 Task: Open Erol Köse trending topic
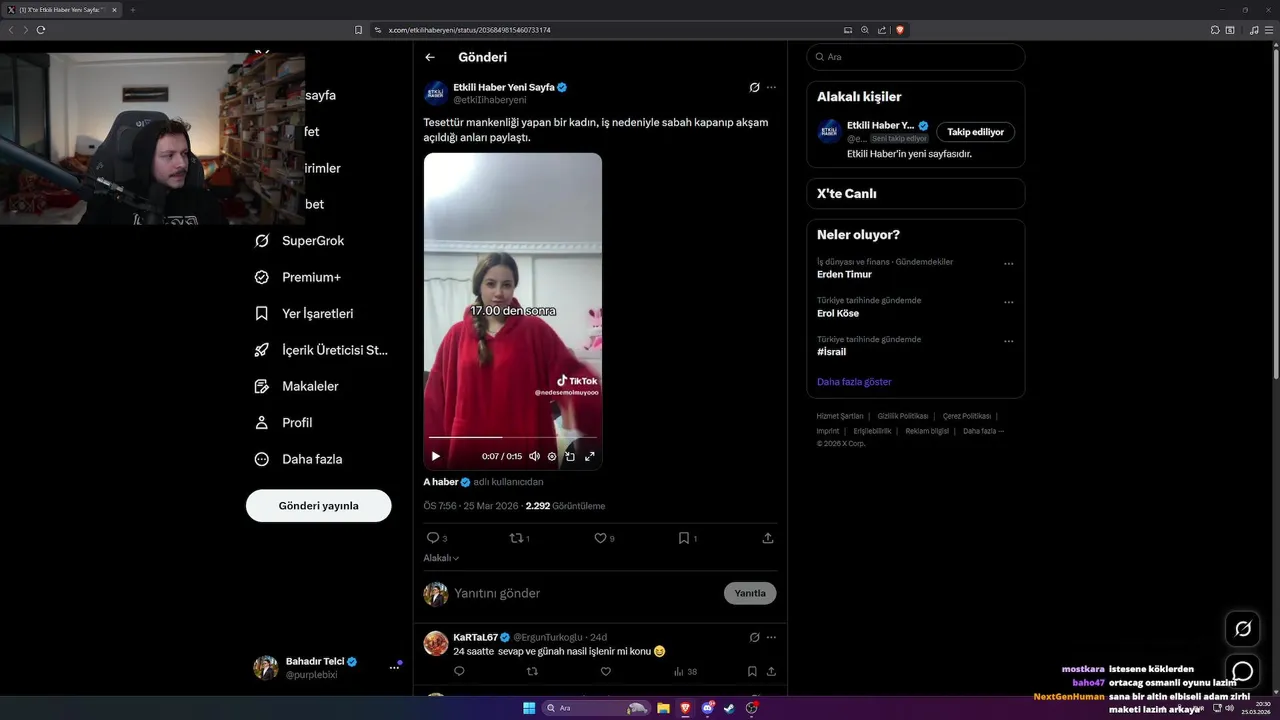click(838, 313)
